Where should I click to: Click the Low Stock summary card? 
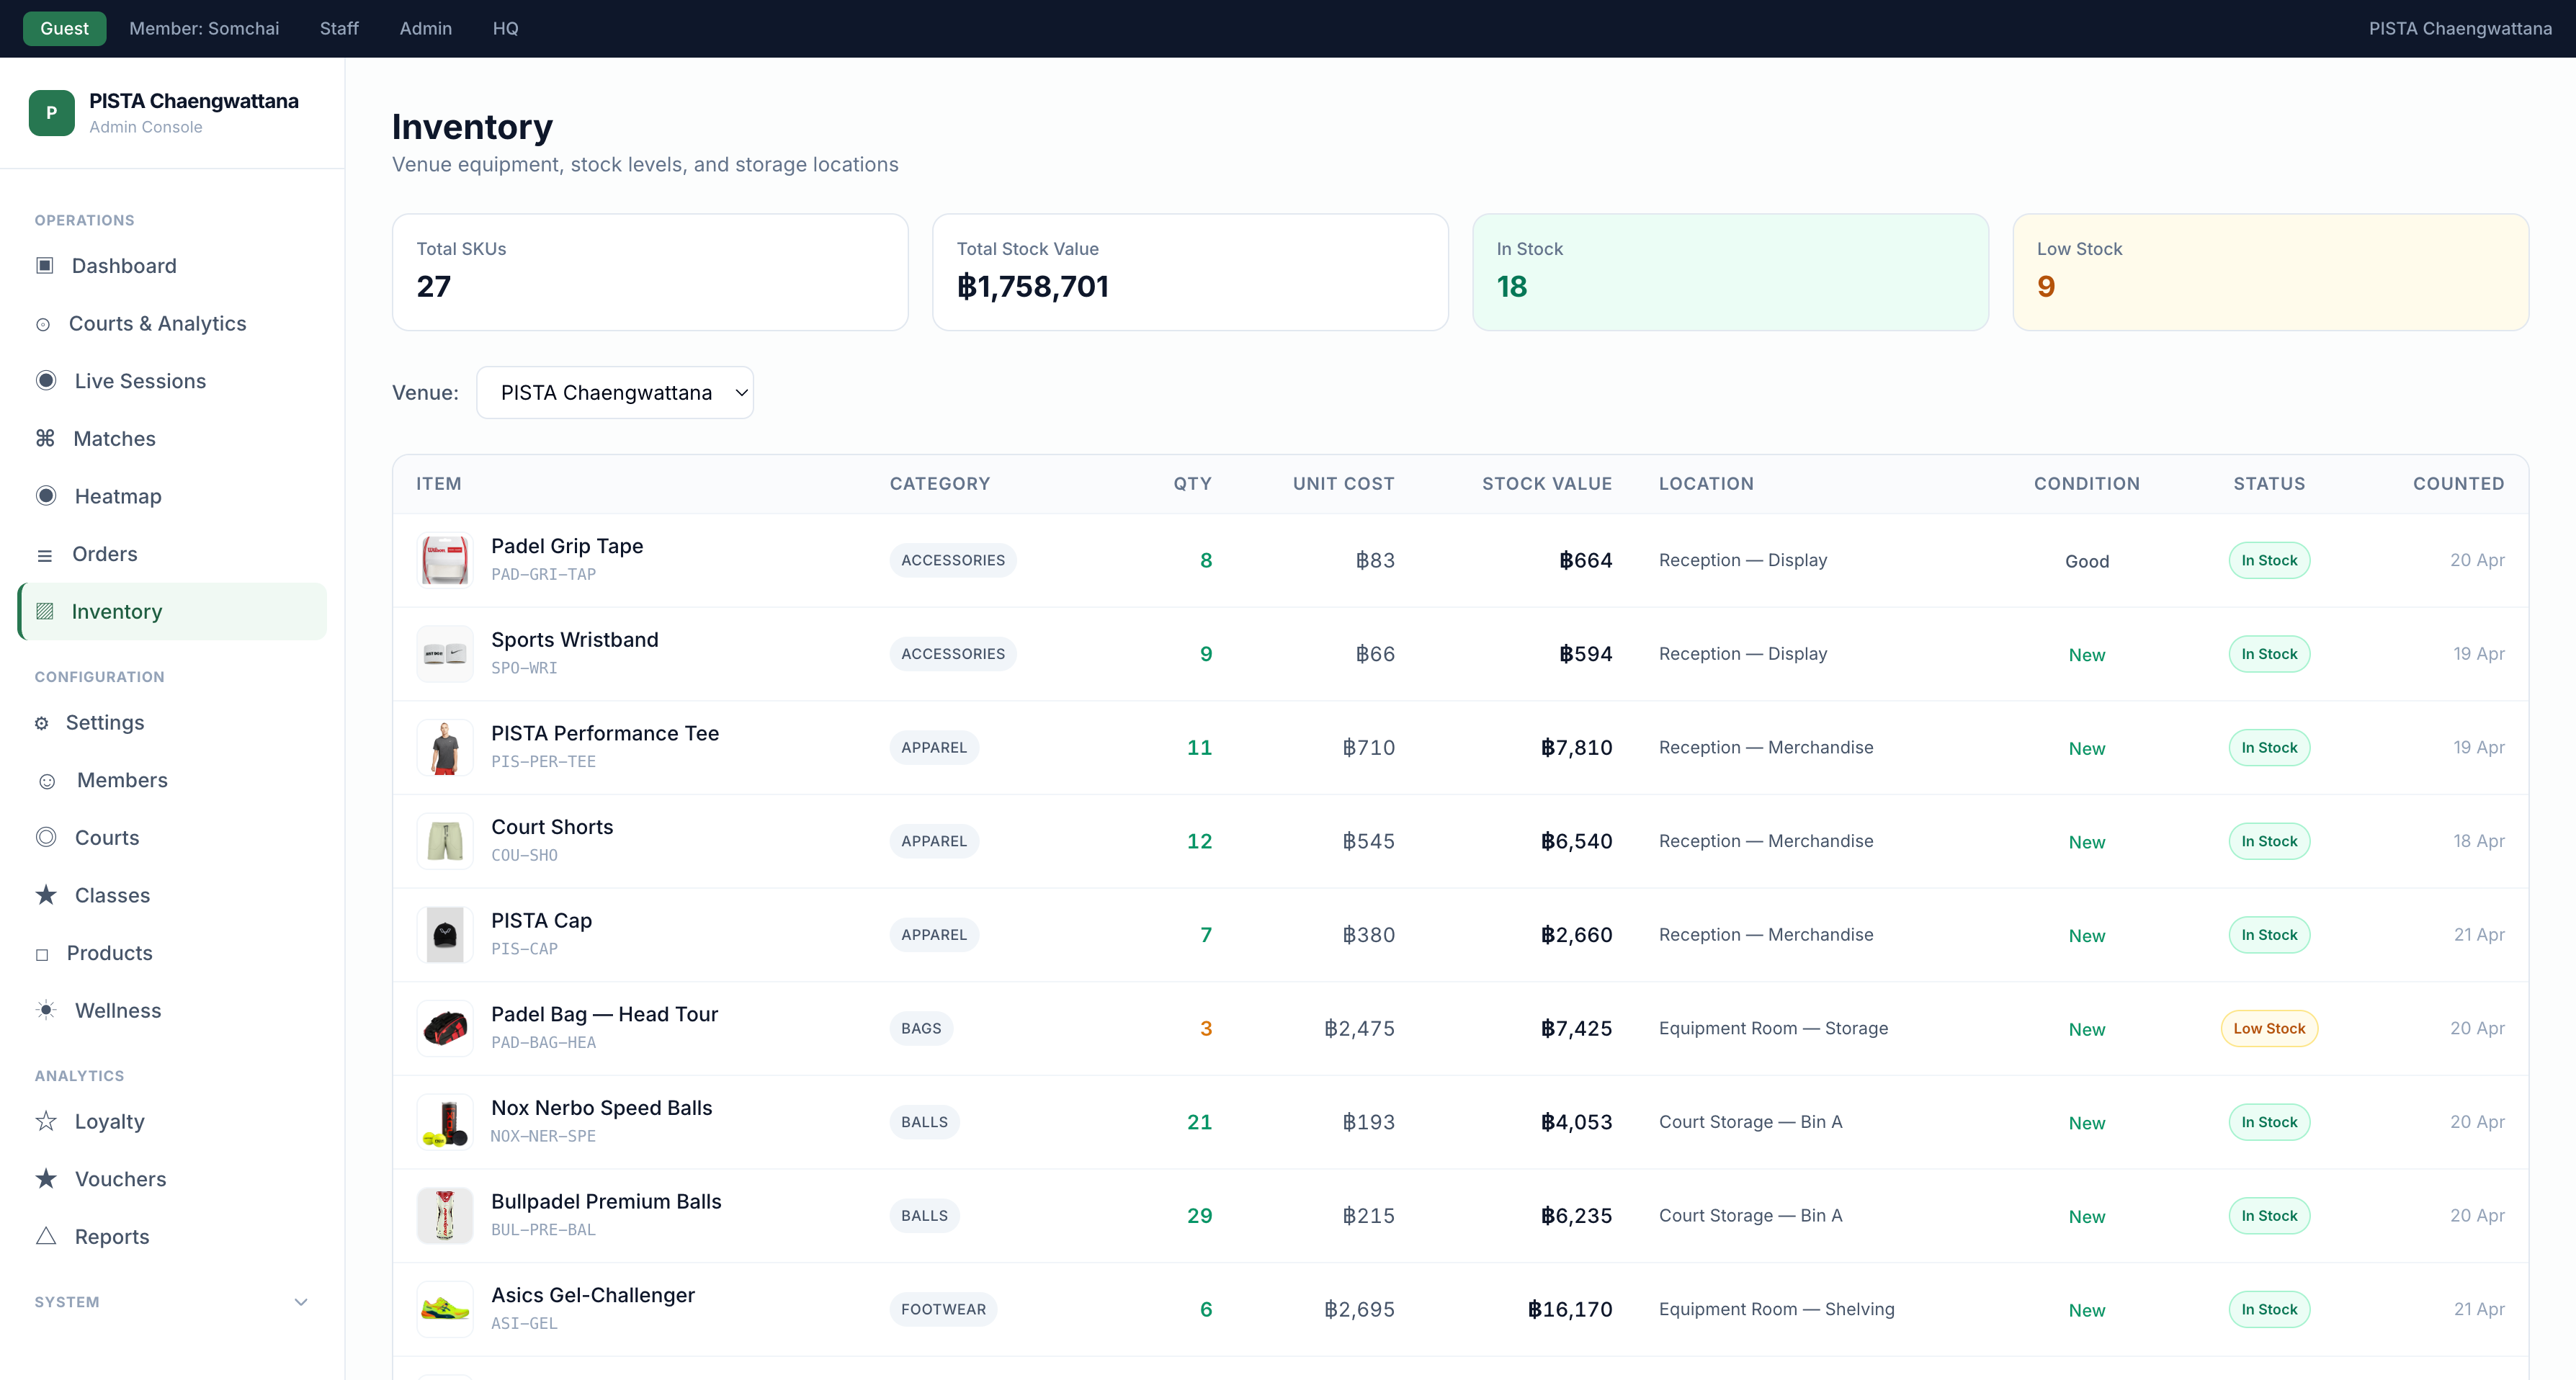pyautogui.click(x=2269, y=272)
